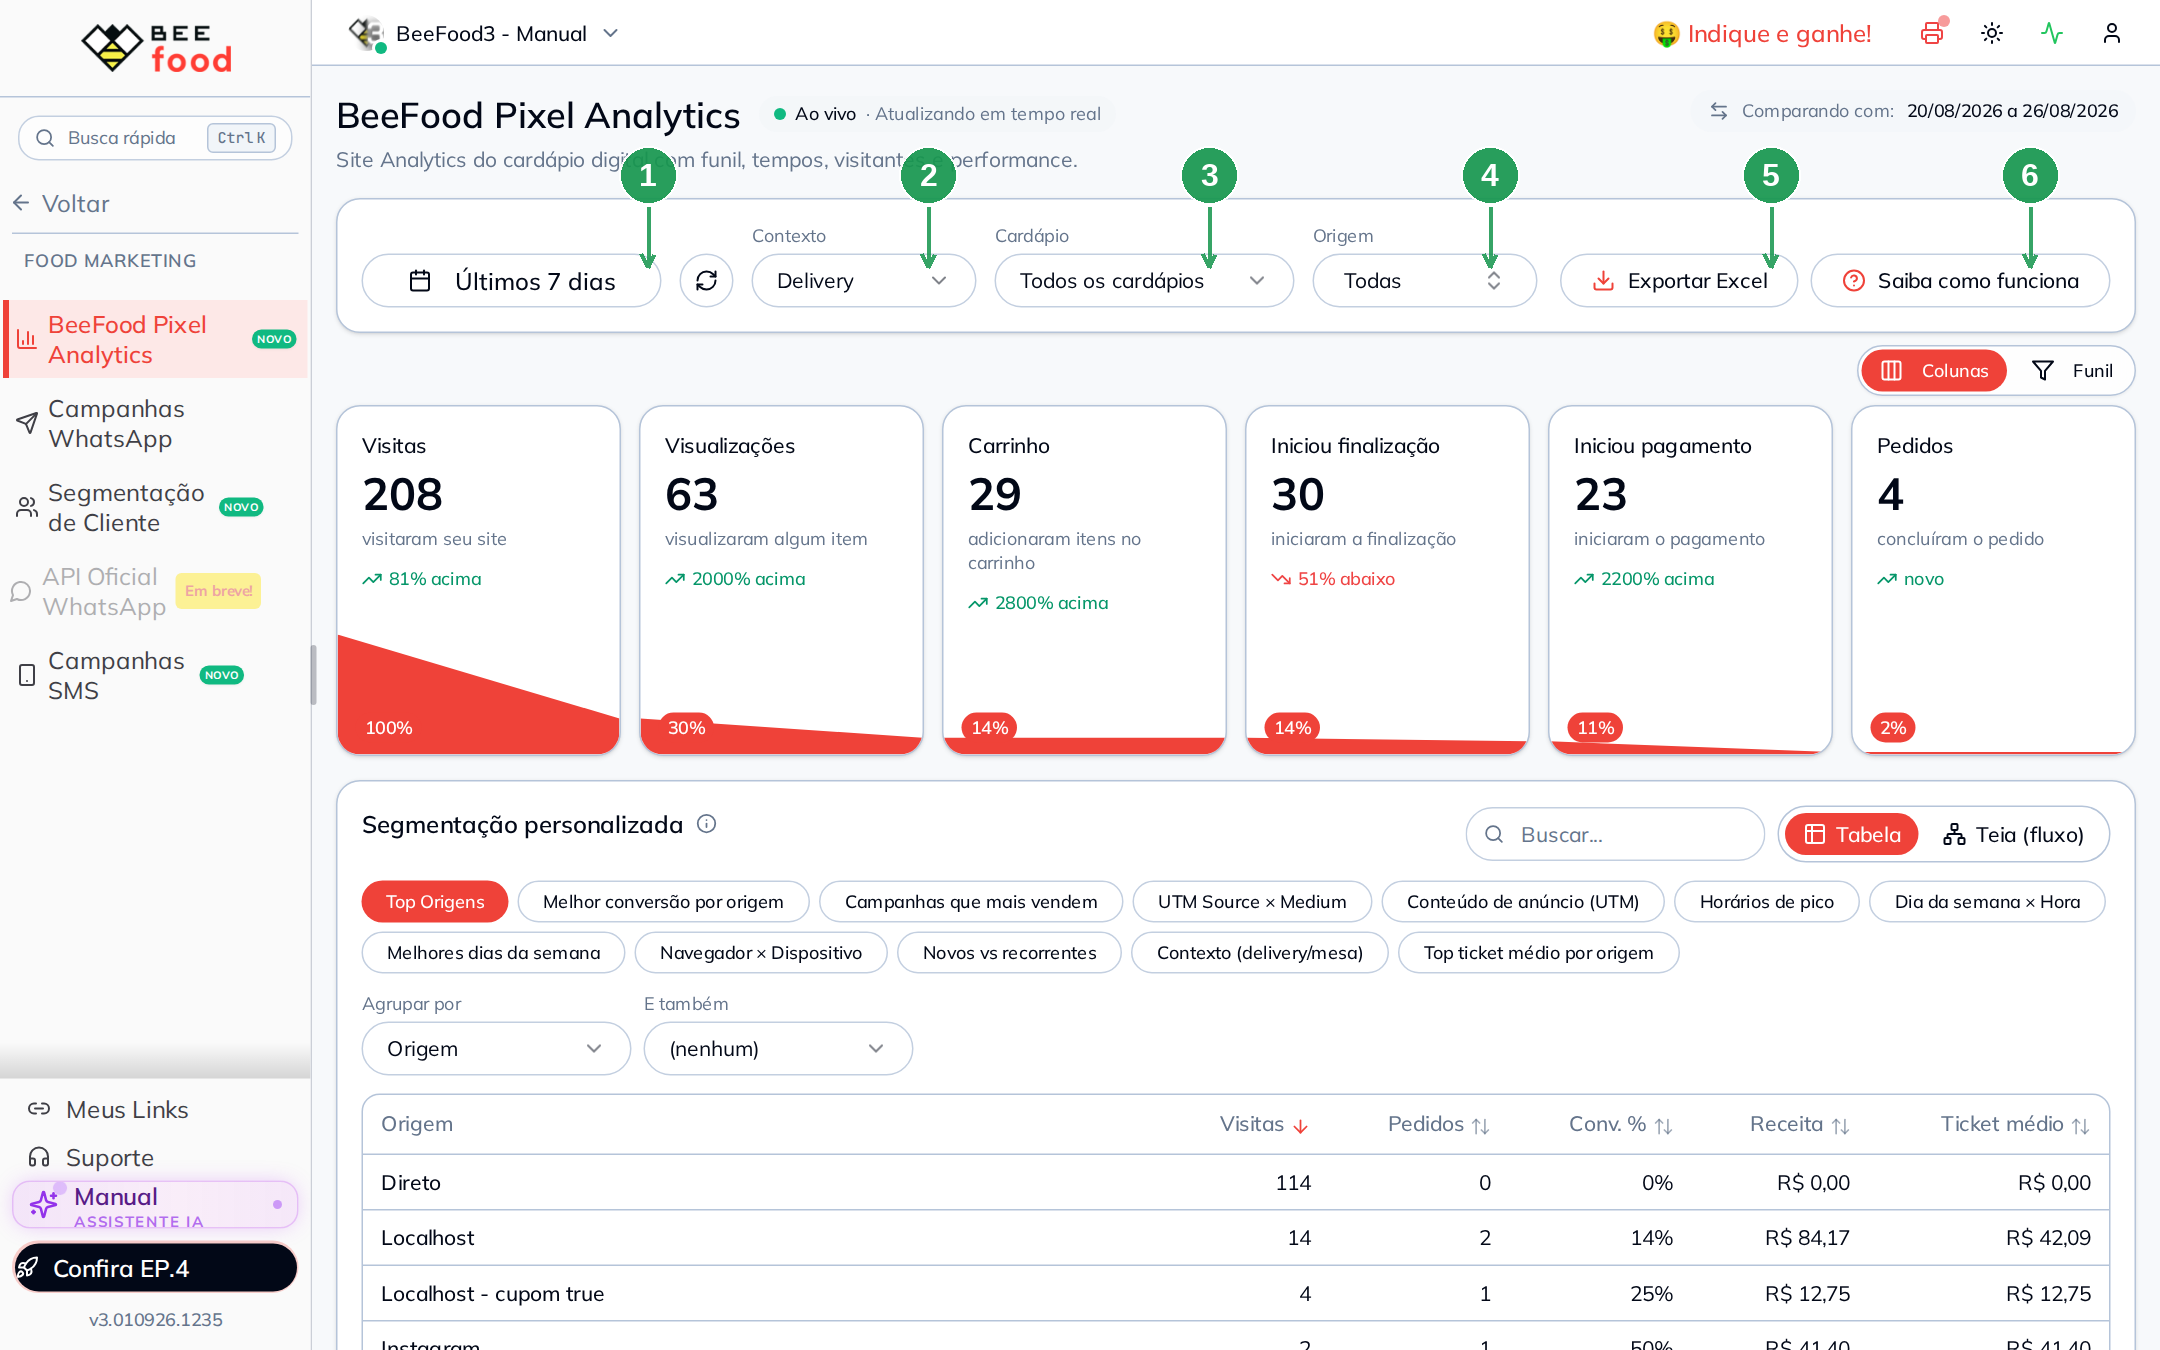Click the restaurant avatar beside BeeFood3
The width and height of the screenshot is (2160, 1350).
[x=367, y=33]
